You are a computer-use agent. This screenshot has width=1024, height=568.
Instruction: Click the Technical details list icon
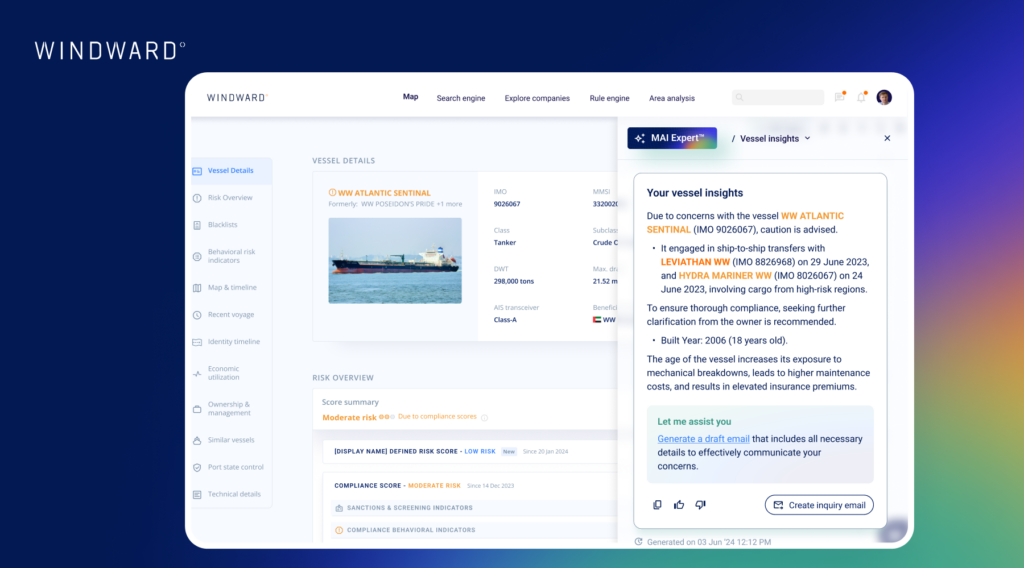coord(197,495)
